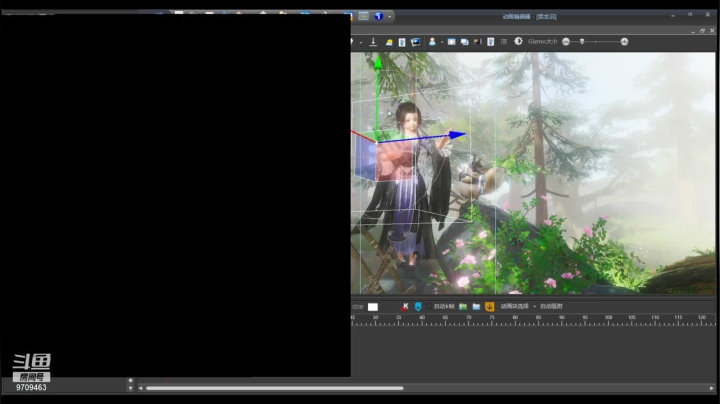Click the blue info globe icon in title bar
This screenshot has height=404, width=720.
click(x=378, y=16)
